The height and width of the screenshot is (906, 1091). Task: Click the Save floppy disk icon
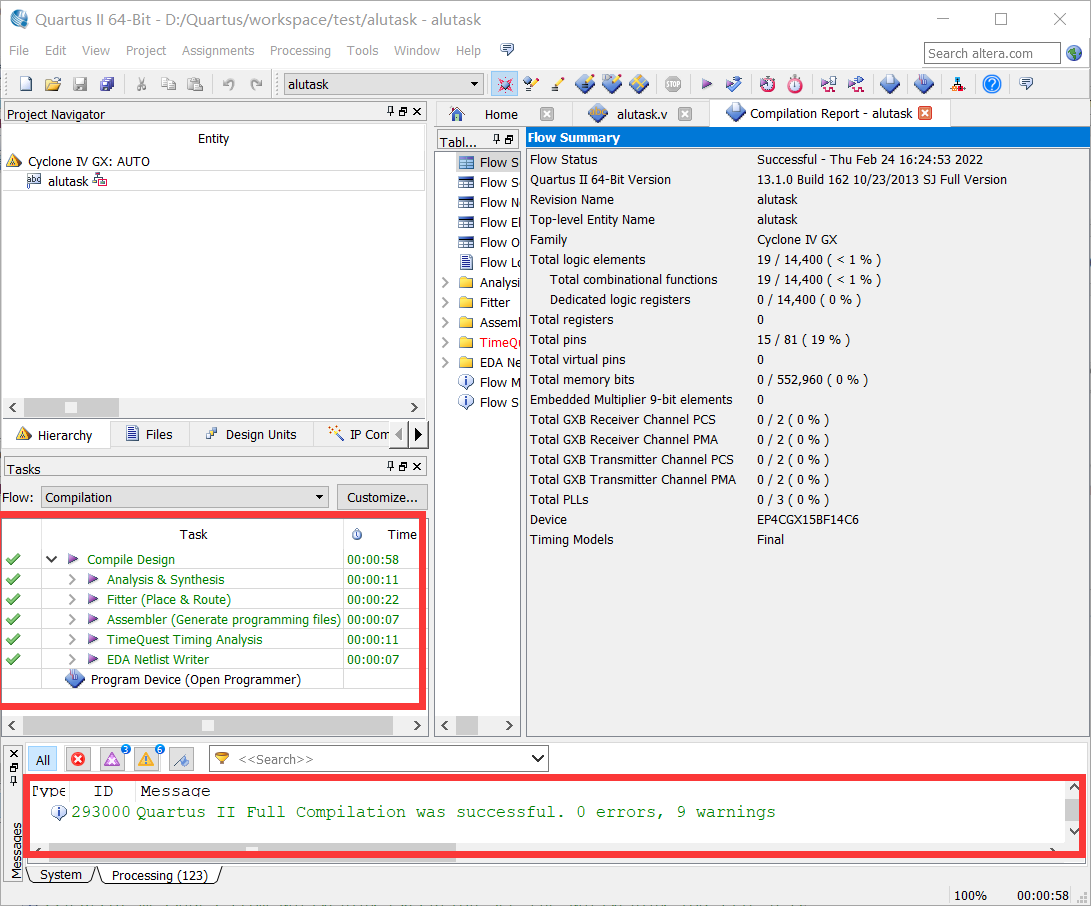point(80,84)
